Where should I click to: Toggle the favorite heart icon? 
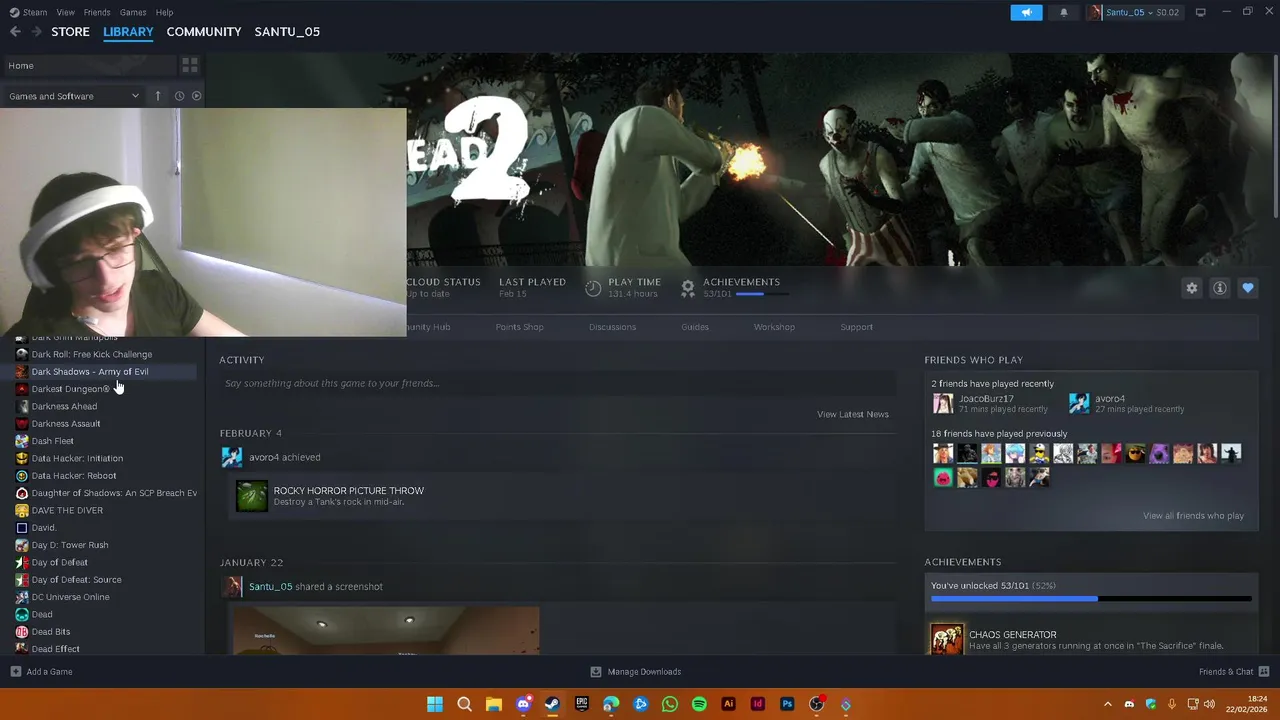(x=1248, y=288)
